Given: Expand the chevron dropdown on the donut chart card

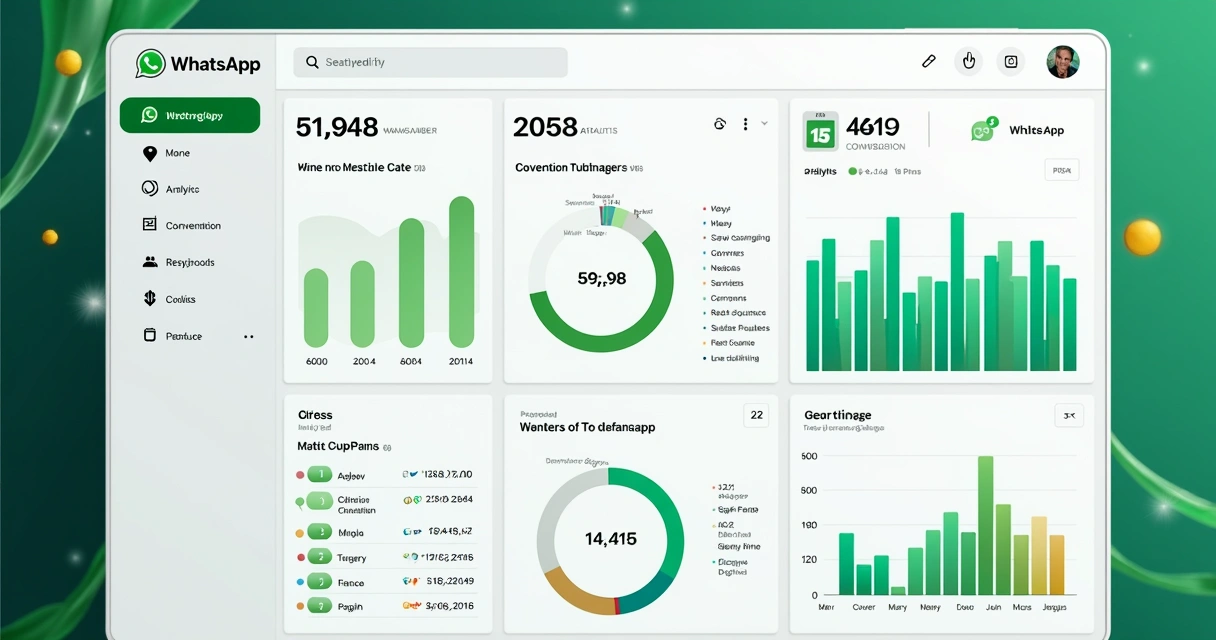Looking at the screenshot, I should pyautogui.click(x=765, y=122).
